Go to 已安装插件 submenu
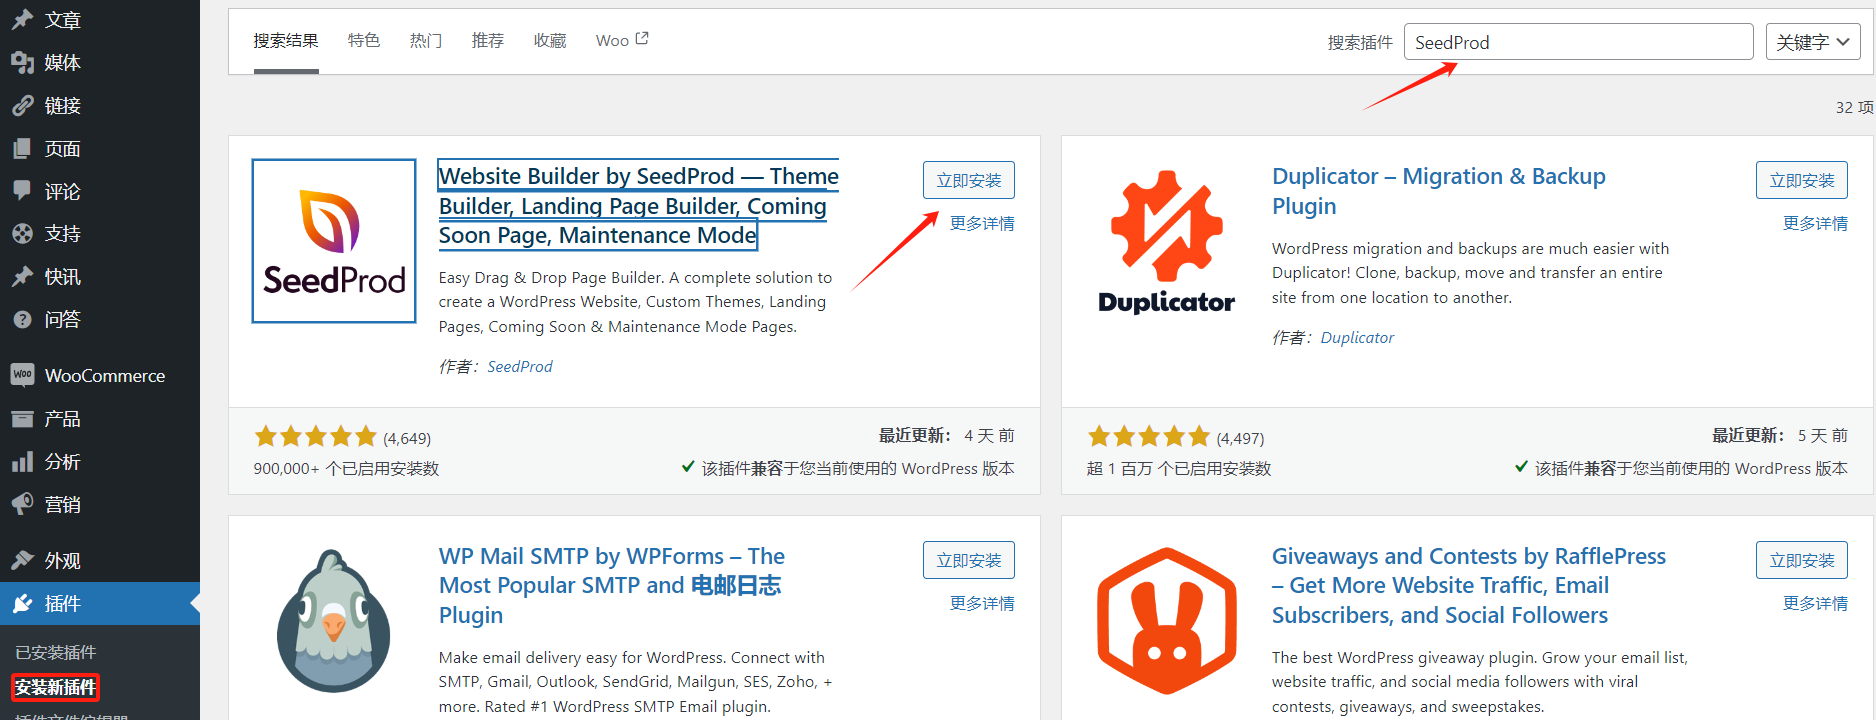Viewport: 1876px width, 720px height. coord(56,652)
